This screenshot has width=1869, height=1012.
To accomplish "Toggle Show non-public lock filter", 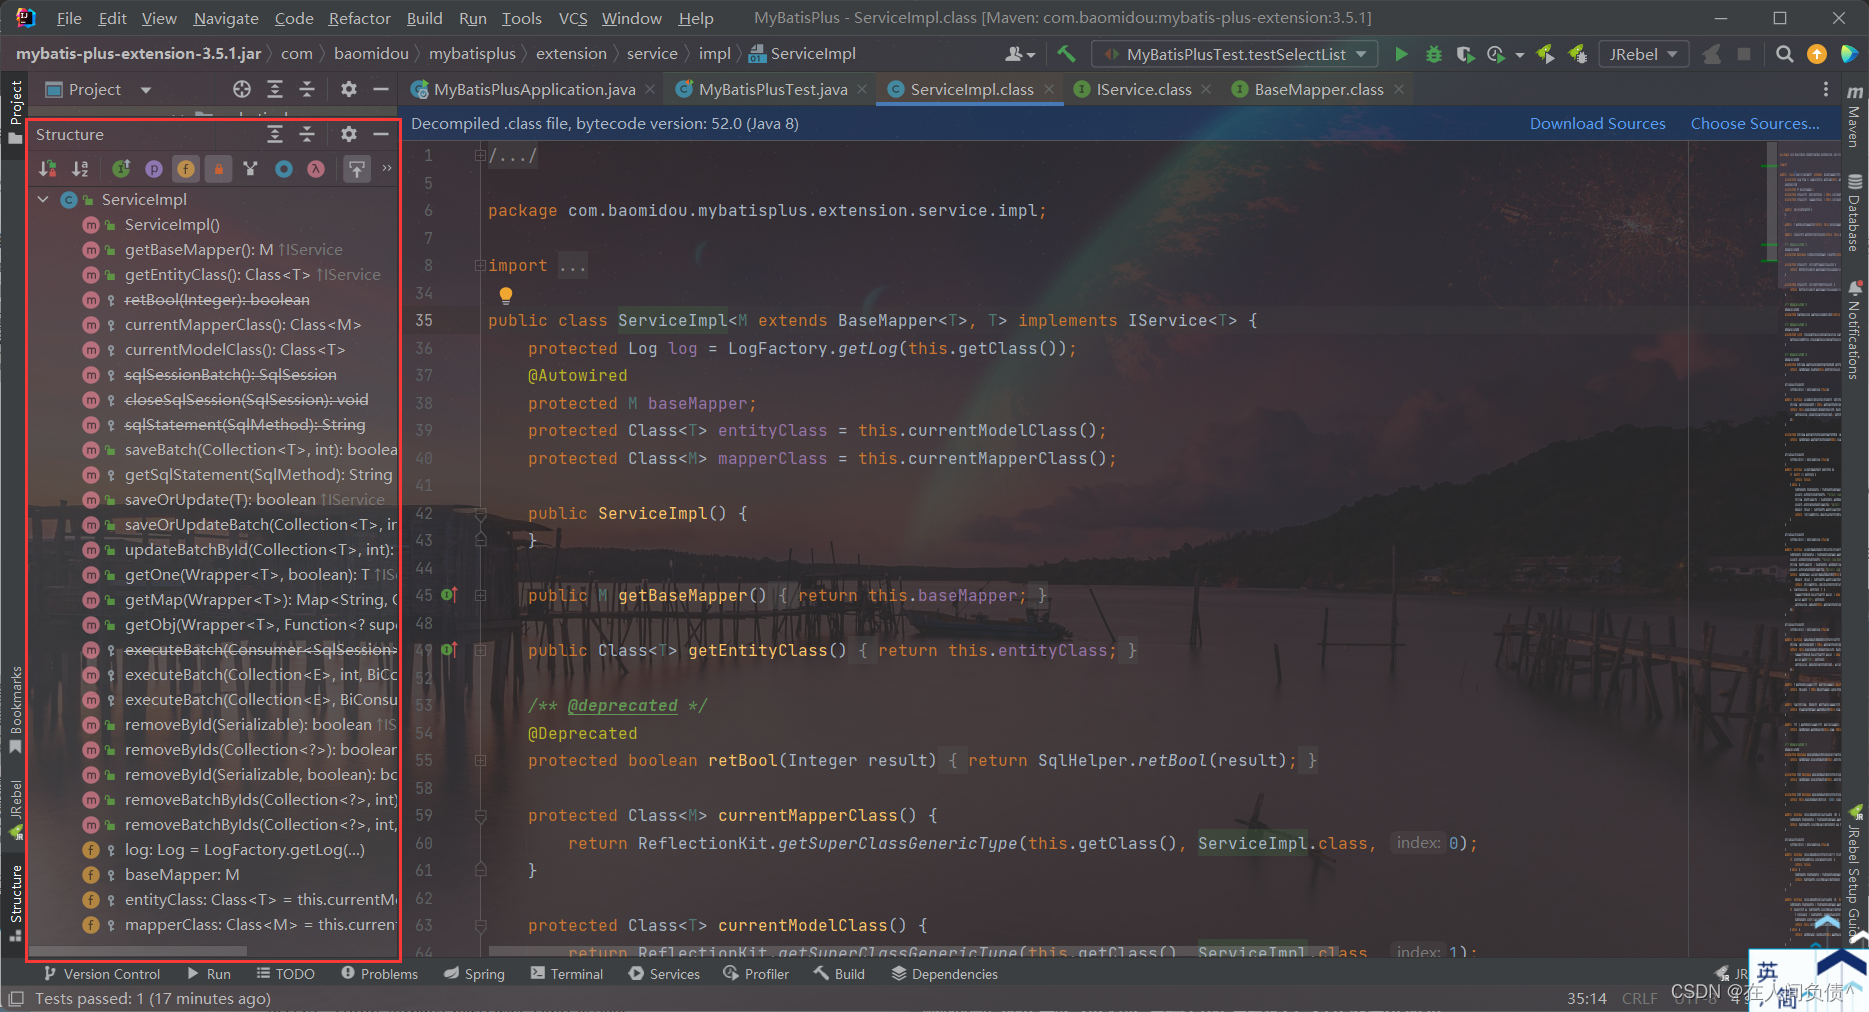I will pyautogui.click(x=218, y=169).
